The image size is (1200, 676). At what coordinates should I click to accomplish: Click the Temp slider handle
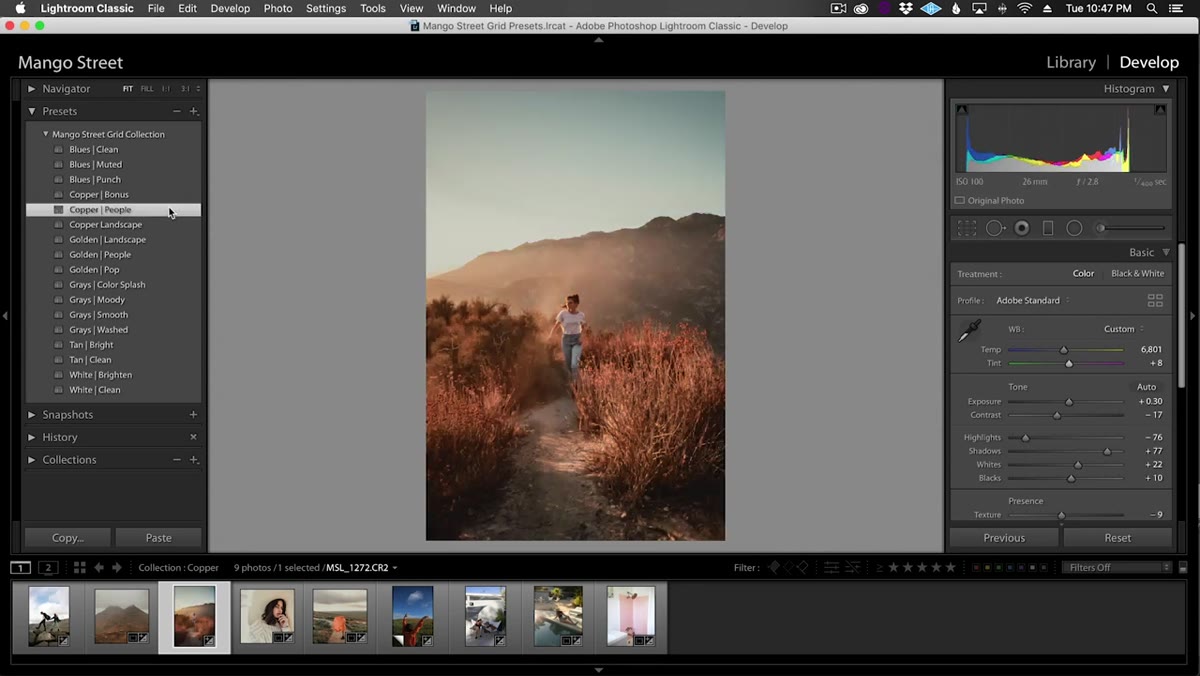[1064, 350]
